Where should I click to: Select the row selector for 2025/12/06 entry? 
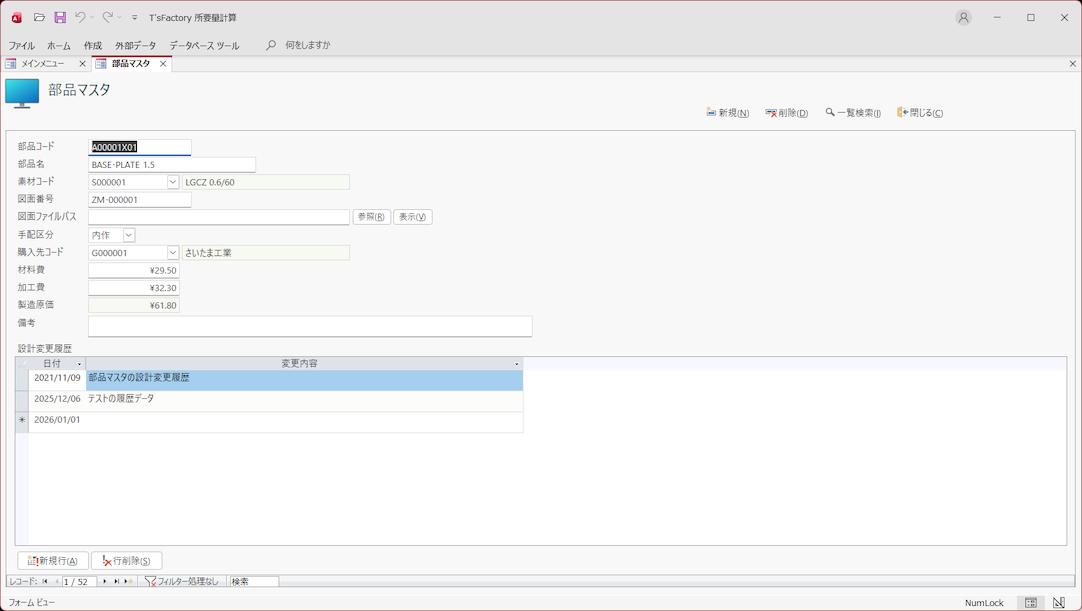21,399
